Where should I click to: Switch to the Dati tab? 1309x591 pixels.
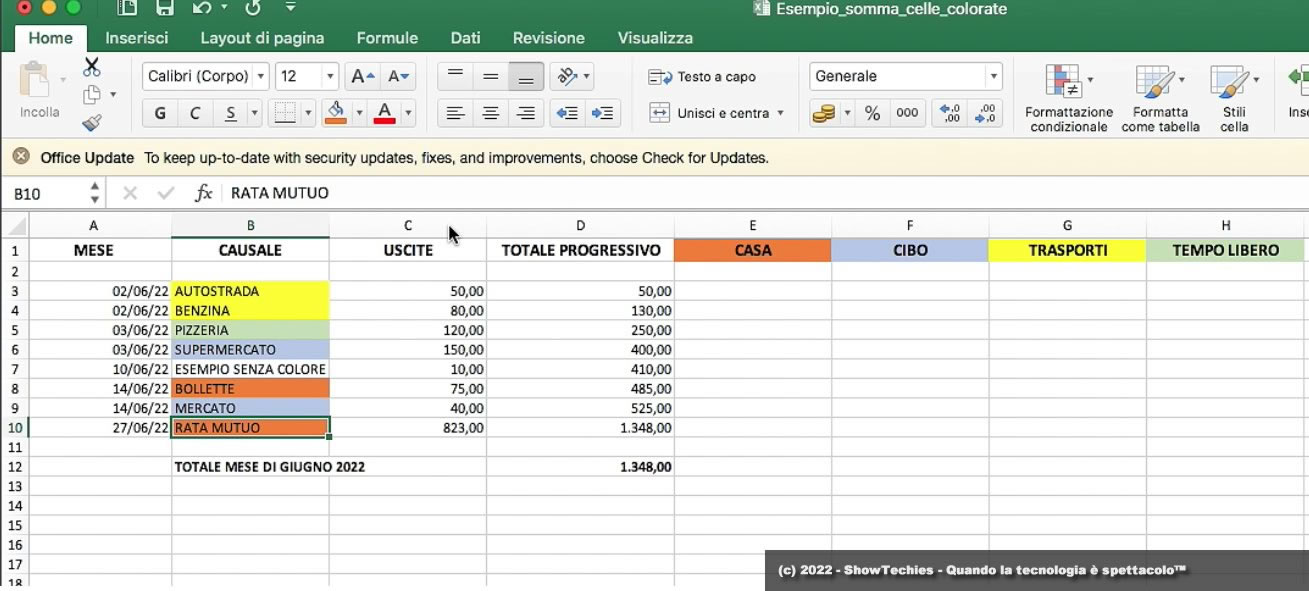465,38
